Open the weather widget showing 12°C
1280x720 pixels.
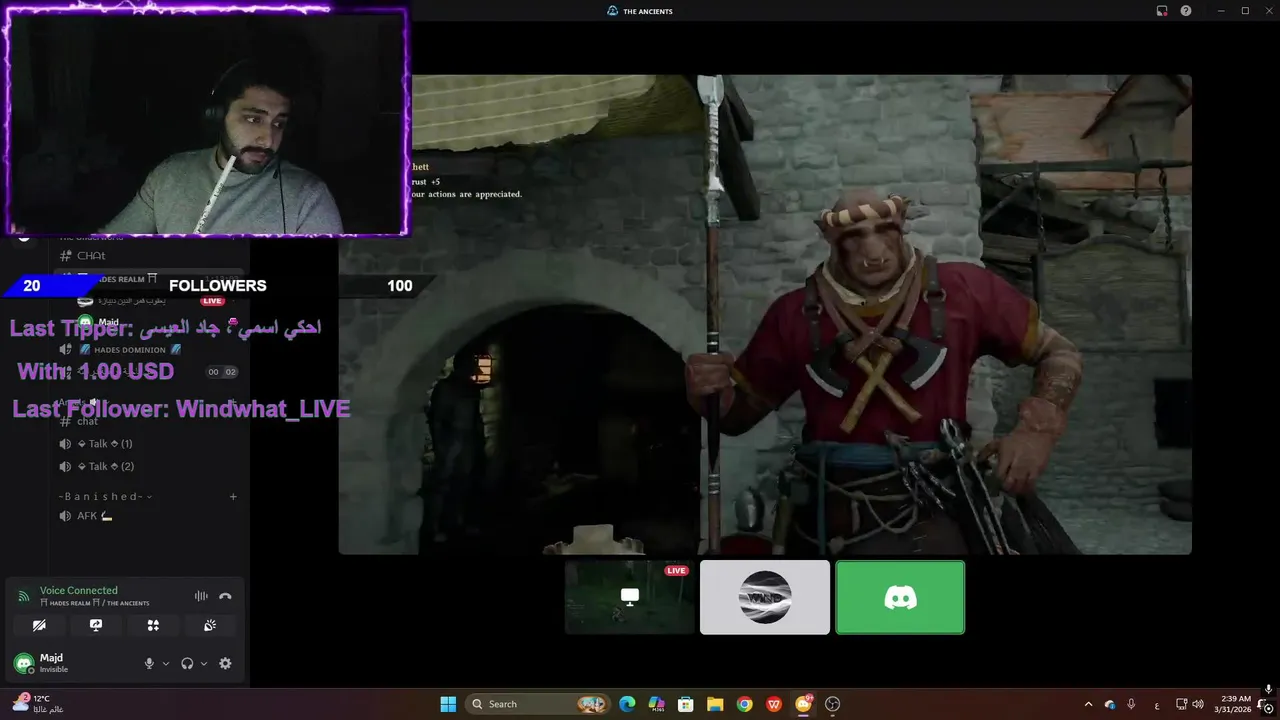(37, 704)
